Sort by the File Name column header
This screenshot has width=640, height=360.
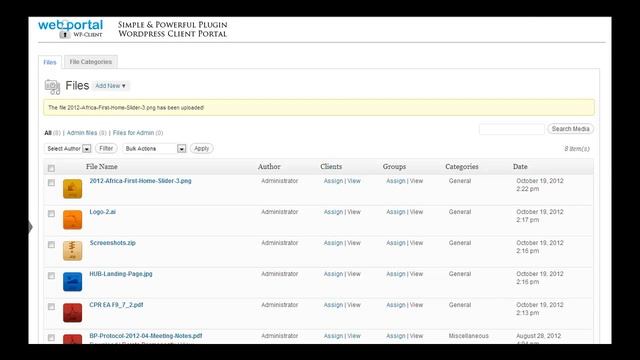[x=102, y=167]
